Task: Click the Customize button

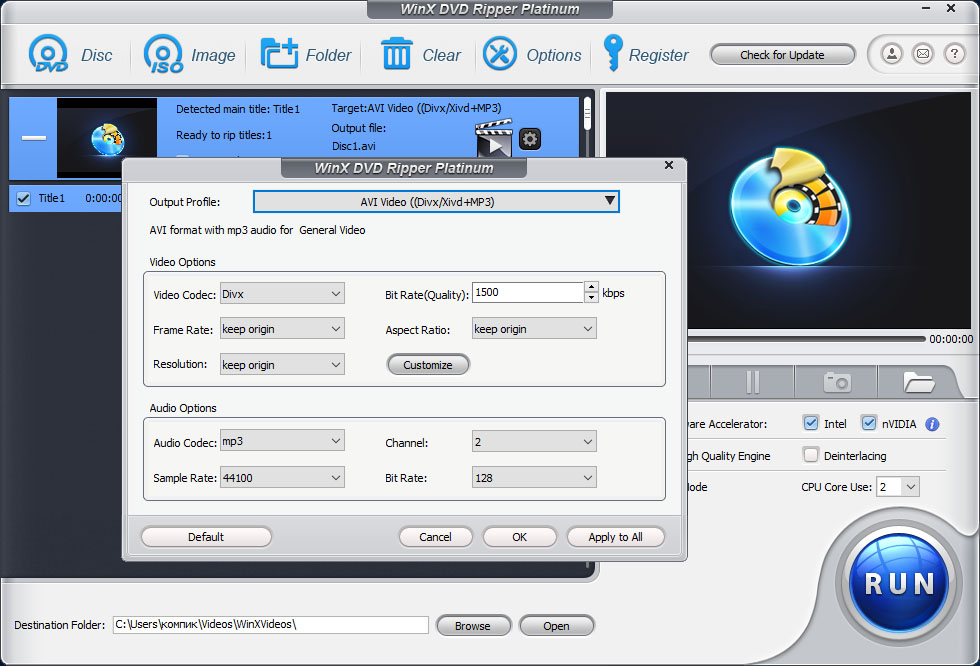Action: [x=428, y=365]
